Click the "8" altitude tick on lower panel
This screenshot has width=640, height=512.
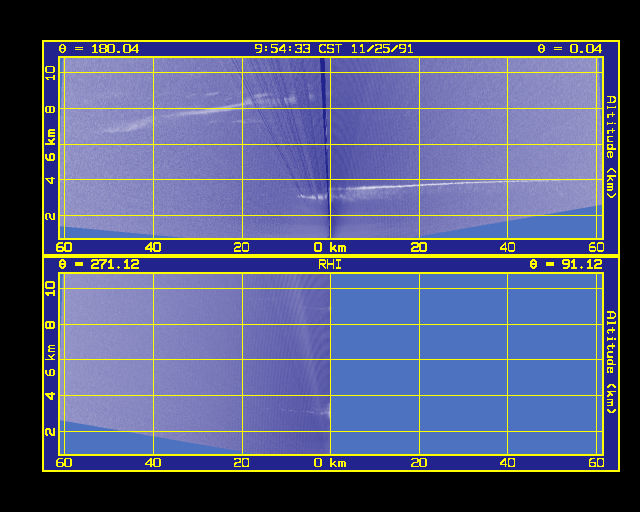pos(51,325)
